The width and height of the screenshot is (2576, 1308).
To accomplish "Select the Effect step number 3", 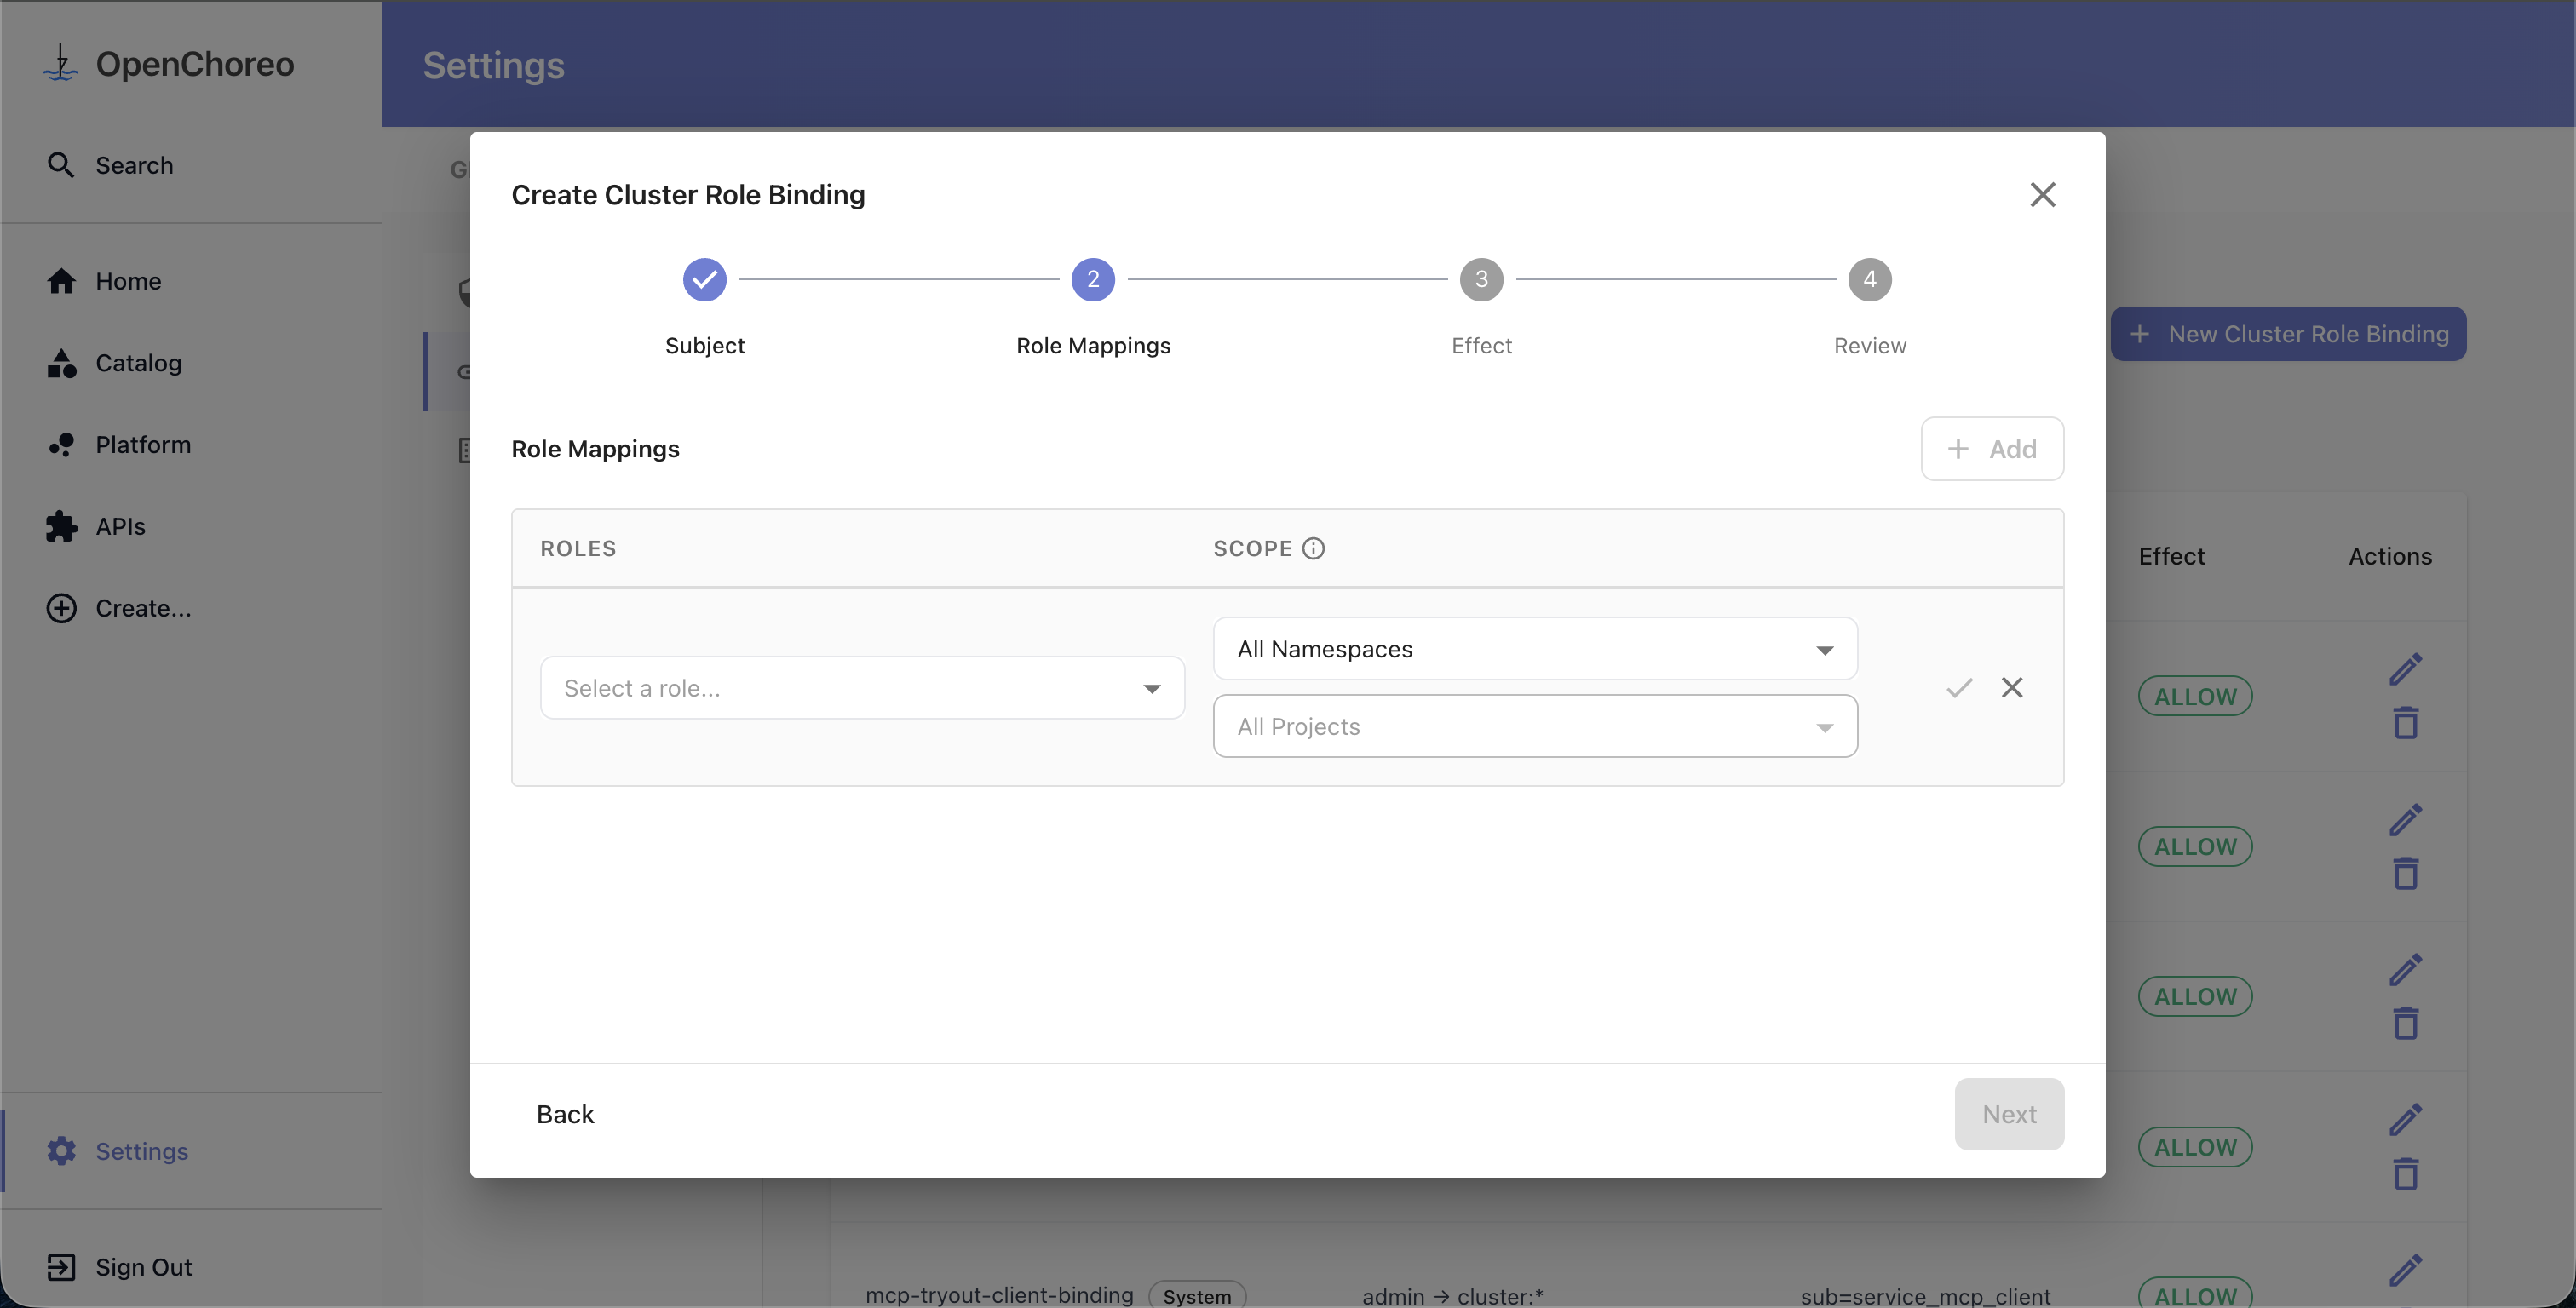I will [1481, 280].
